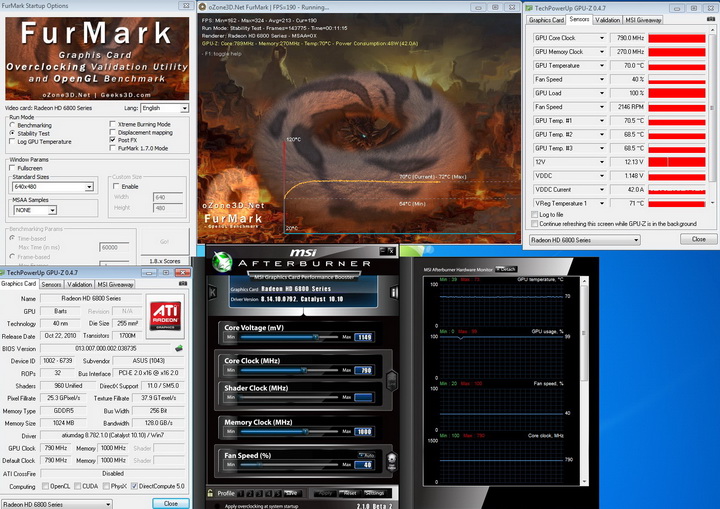This screenshot has width=720, height=509.
Task: Toggle the core/shader clock link icon in Afterburner
Action: 392,380
